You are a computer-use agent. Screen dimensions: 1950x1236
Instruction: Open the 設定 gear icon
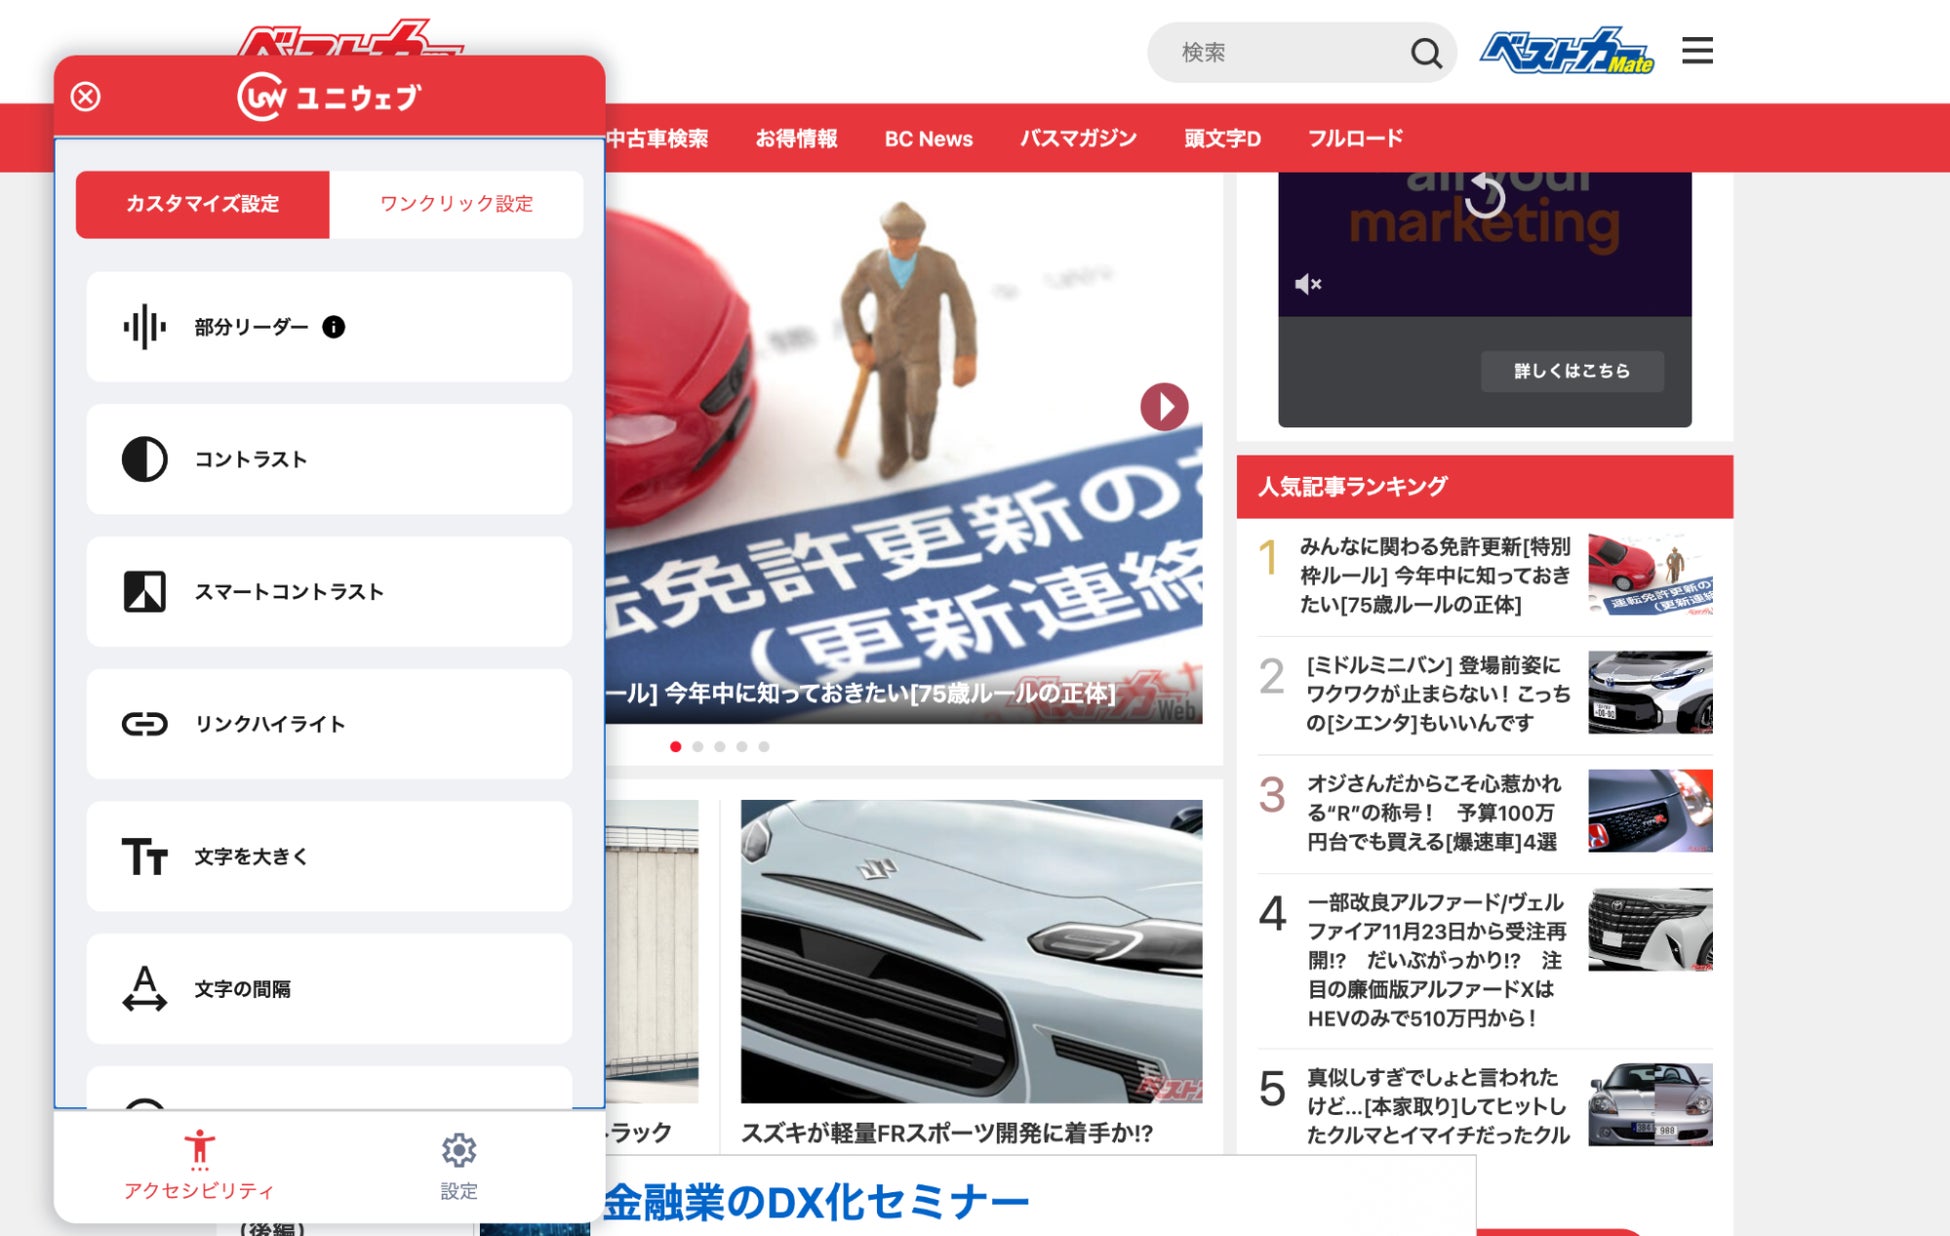pos(459,1151)
